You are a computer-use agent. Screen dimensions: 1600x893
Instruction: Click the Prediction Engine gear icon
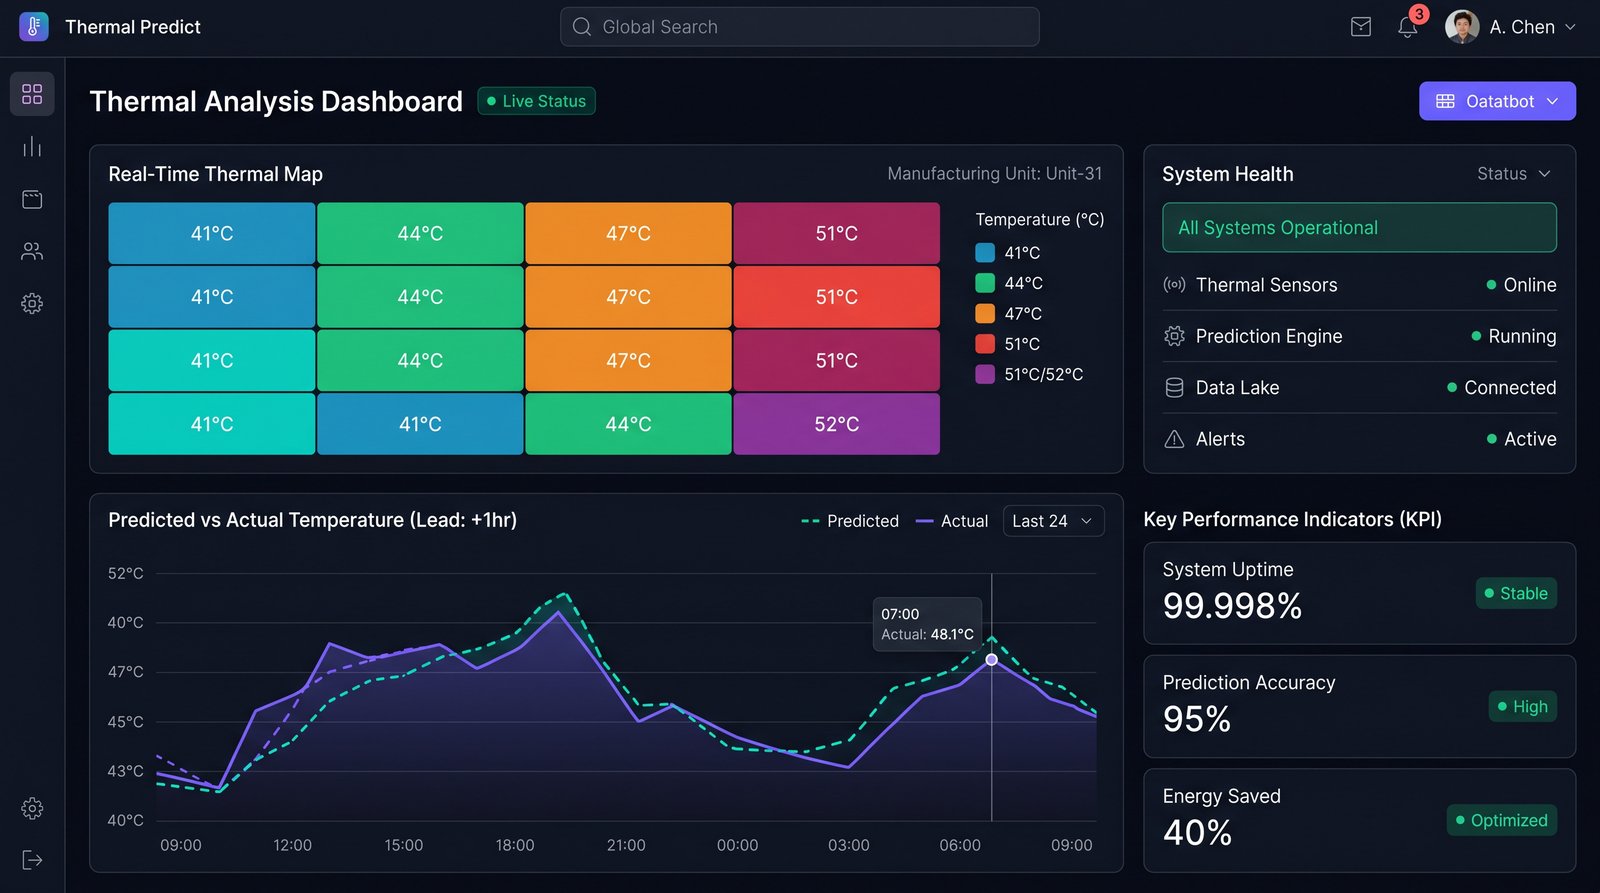click(1174, 336)
